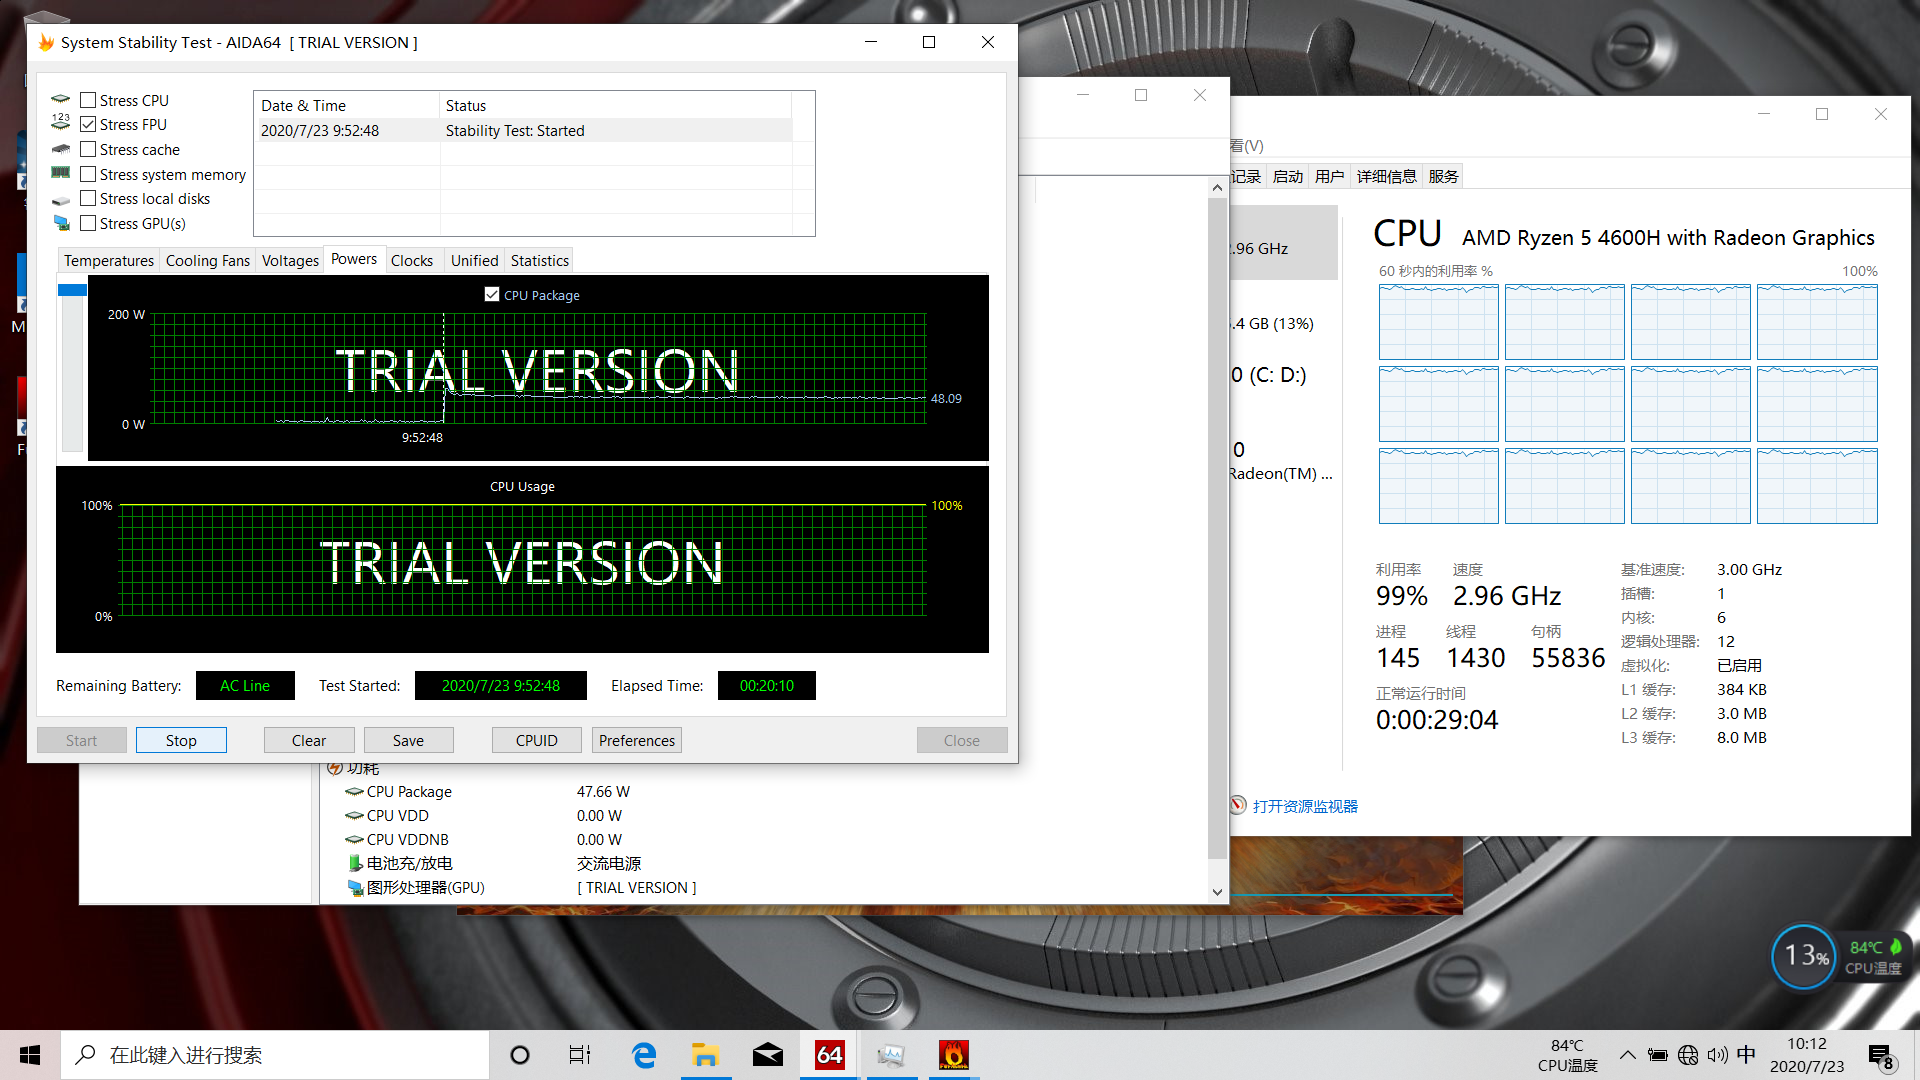Open the Windows Start menu
Image resolution: width=1920 pixels, height=1080 pixels.
tap(30, 1055)
